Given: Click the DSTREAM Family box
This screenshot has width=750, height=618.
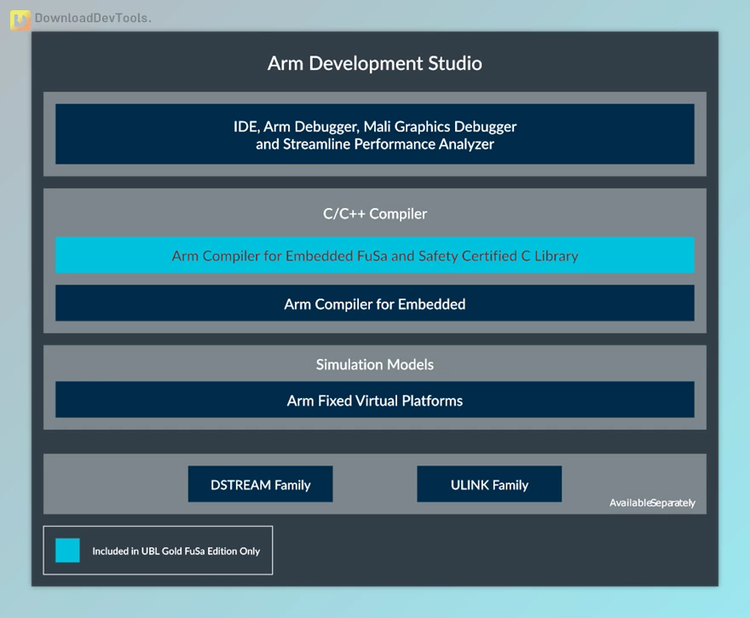Looking at the screenshot, I should tap(260, 484).
